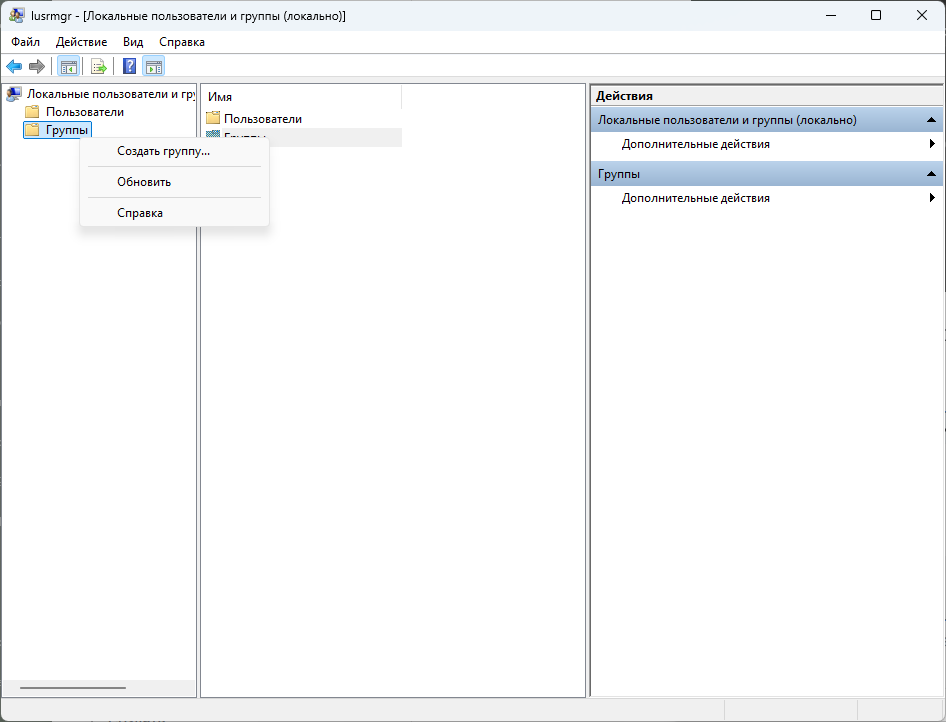Viewport: 946px width, 722px height.
Task: Click the Пользователи folder icon in tree
Action: click(x=32, y=112)
